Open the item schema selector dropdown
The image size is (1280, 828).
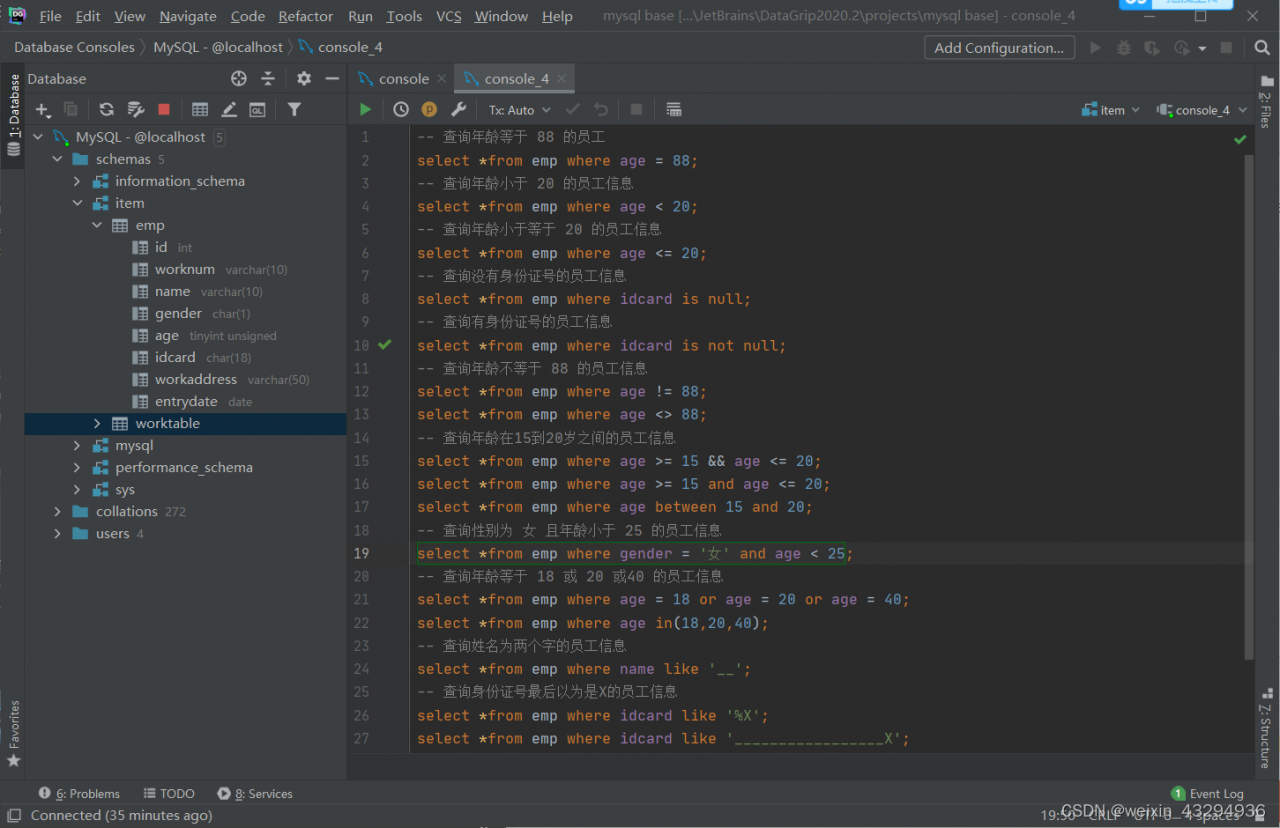pos(1111,110)
